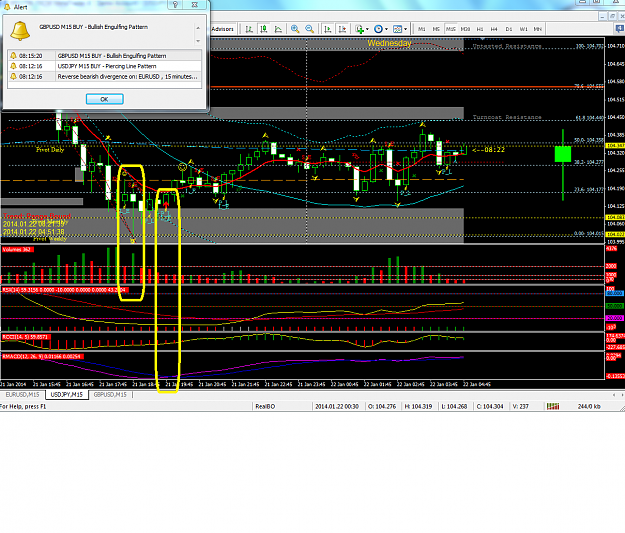
Task: Click the RealBO profile in status bar
Action: tap(265, 407)
